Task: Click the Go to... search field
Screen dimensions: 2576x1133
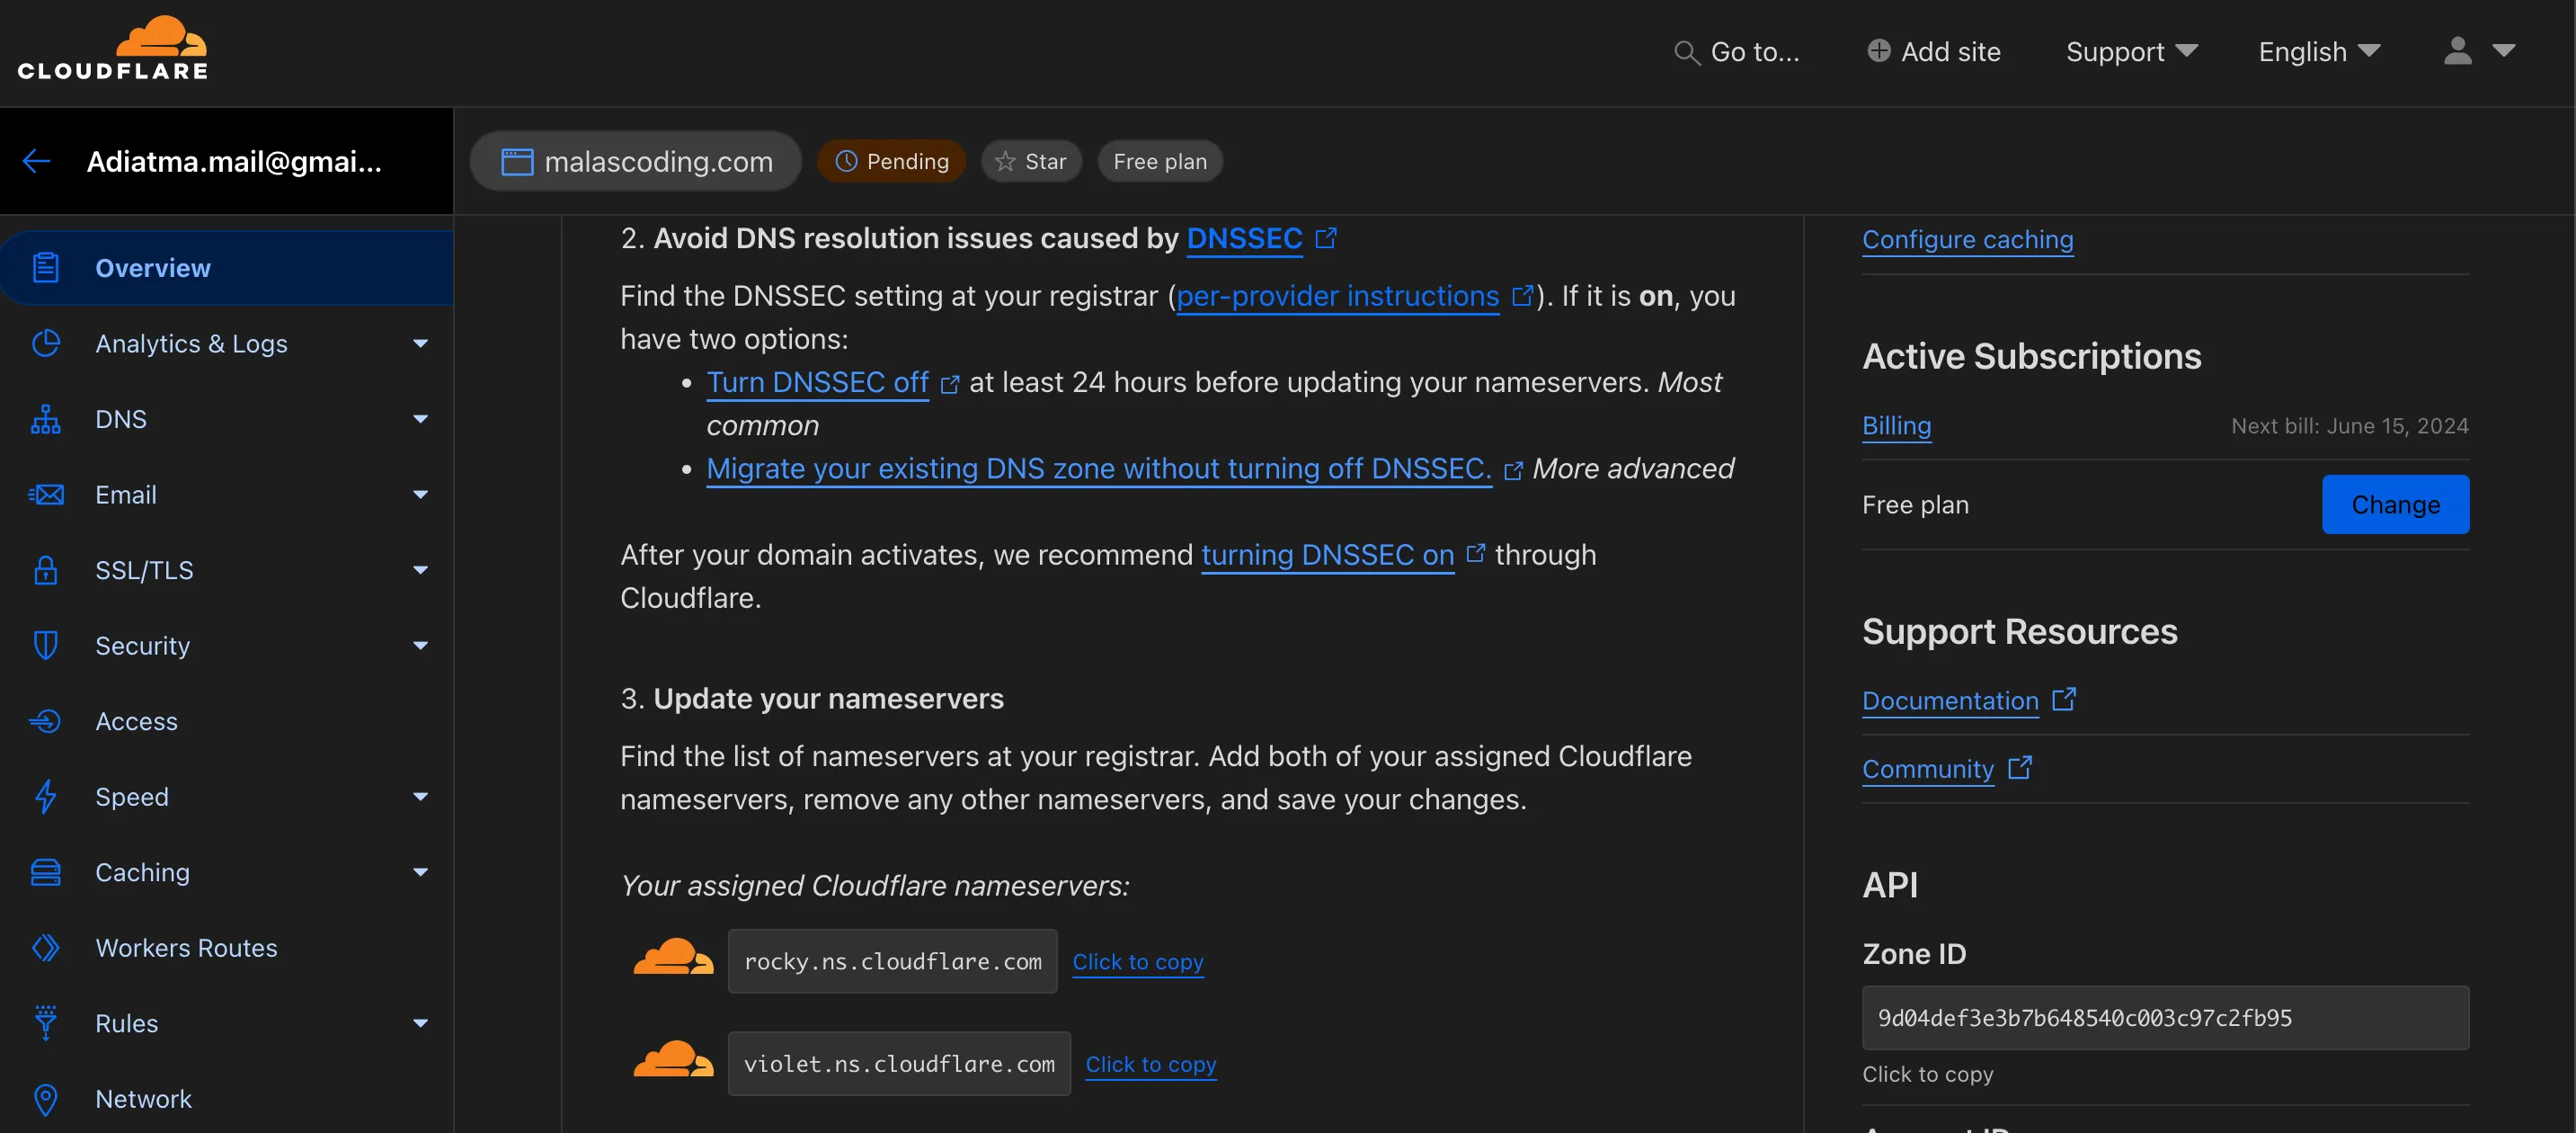Action: [x=1737, y=52]
